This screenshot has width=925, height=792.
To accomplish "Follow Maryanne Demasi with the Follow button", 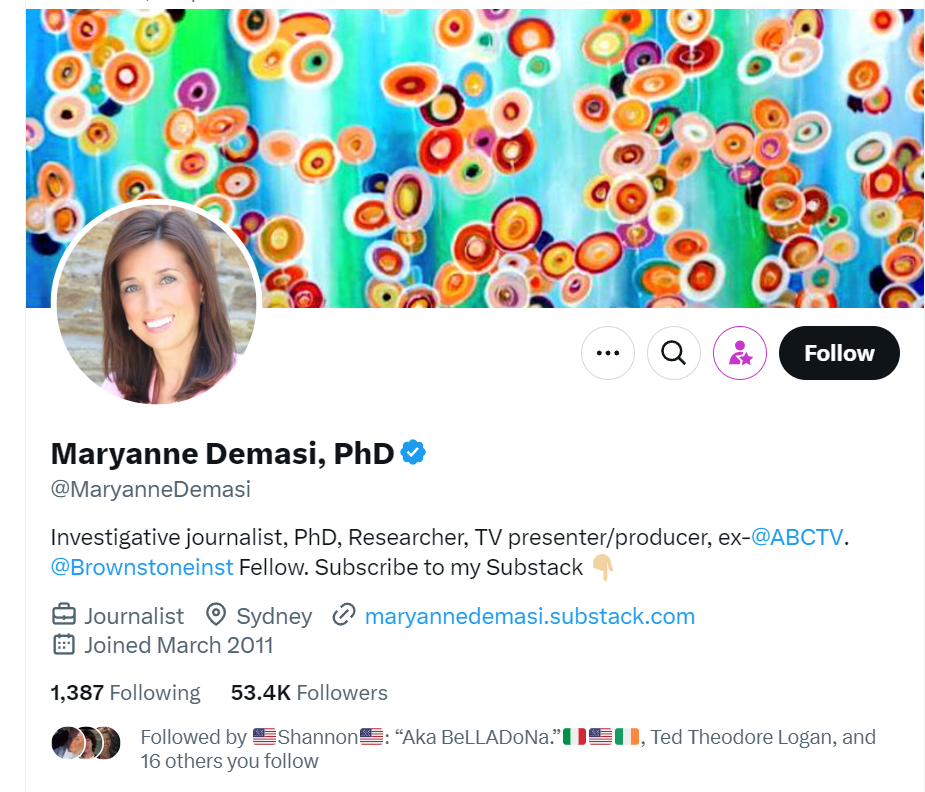I will [x=839, y=353].
